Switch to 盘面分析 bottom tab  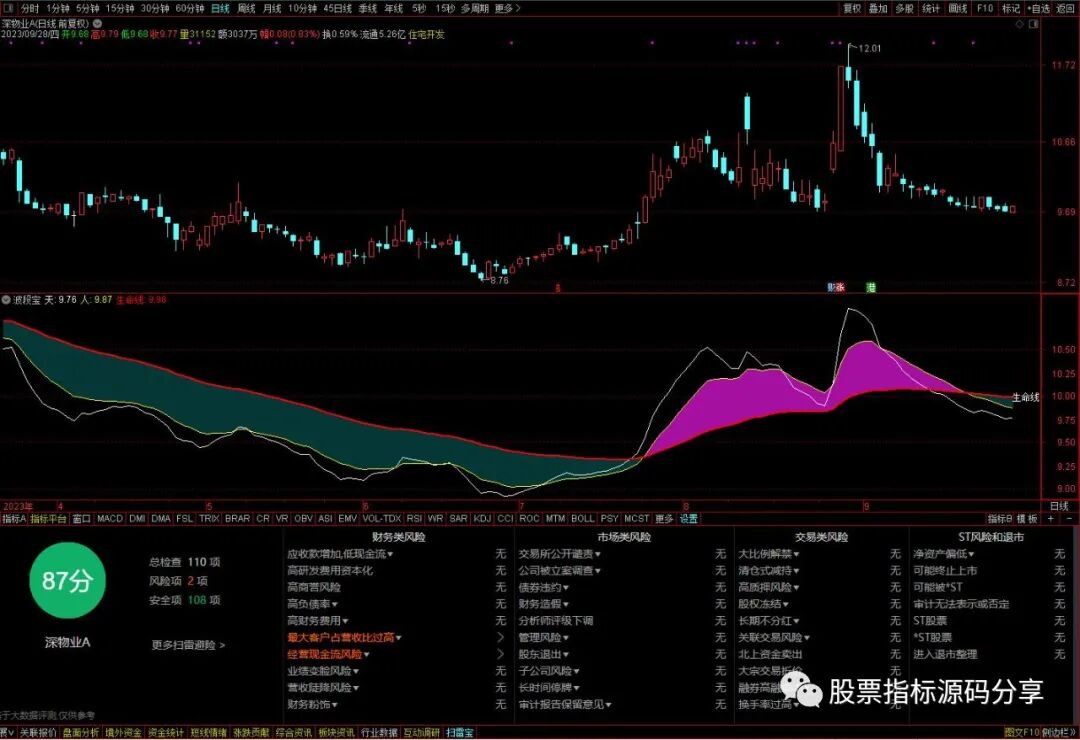point(81,733)
